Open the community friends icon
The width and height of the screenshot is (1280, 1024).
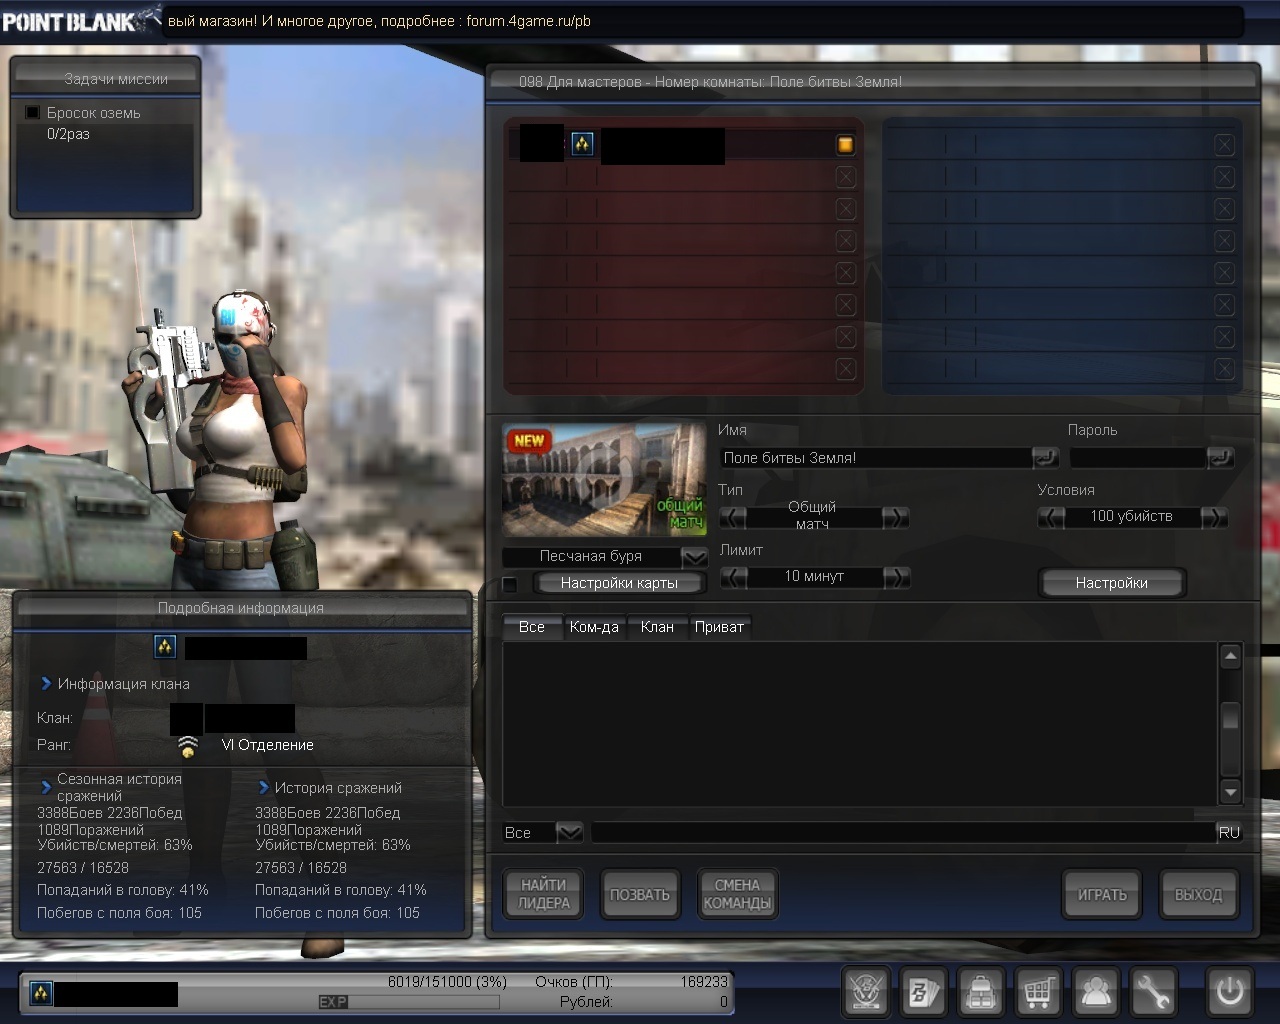1096,992
